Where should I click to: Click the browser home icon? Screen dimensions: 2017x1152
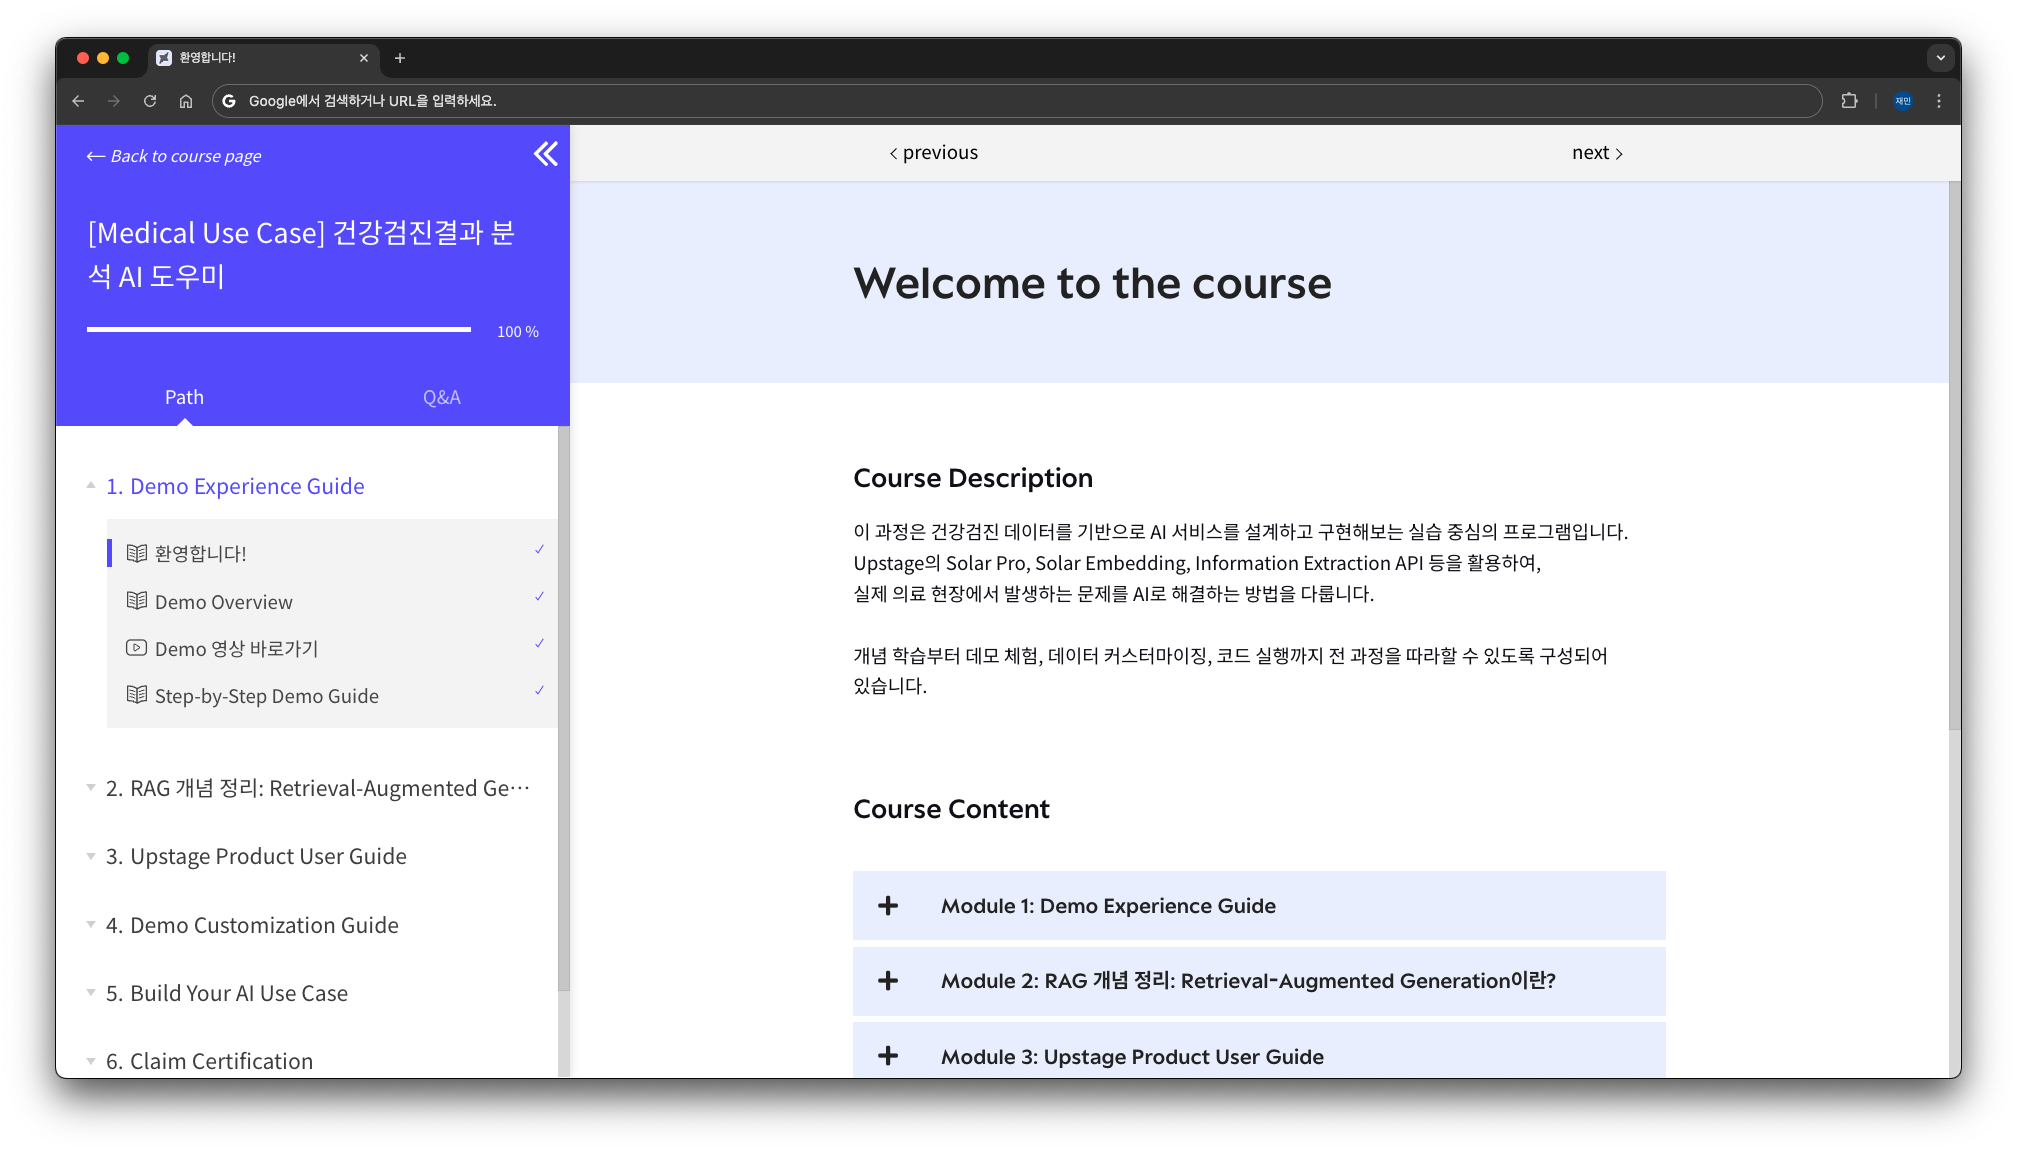[x=186, y=101]
